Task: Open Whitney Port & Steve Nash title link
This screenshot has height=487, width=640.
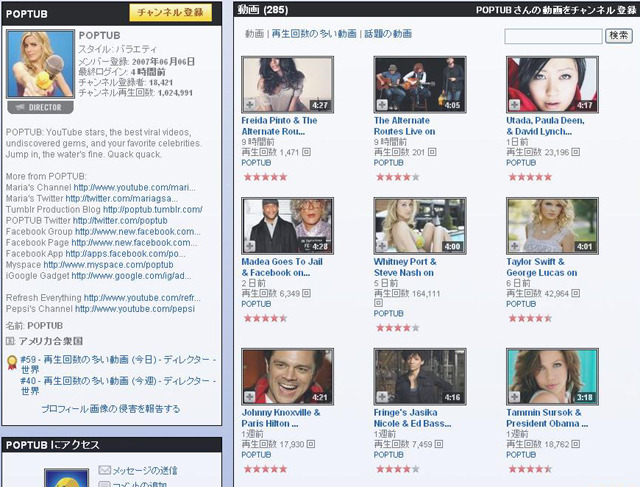Action: (405, 267)
